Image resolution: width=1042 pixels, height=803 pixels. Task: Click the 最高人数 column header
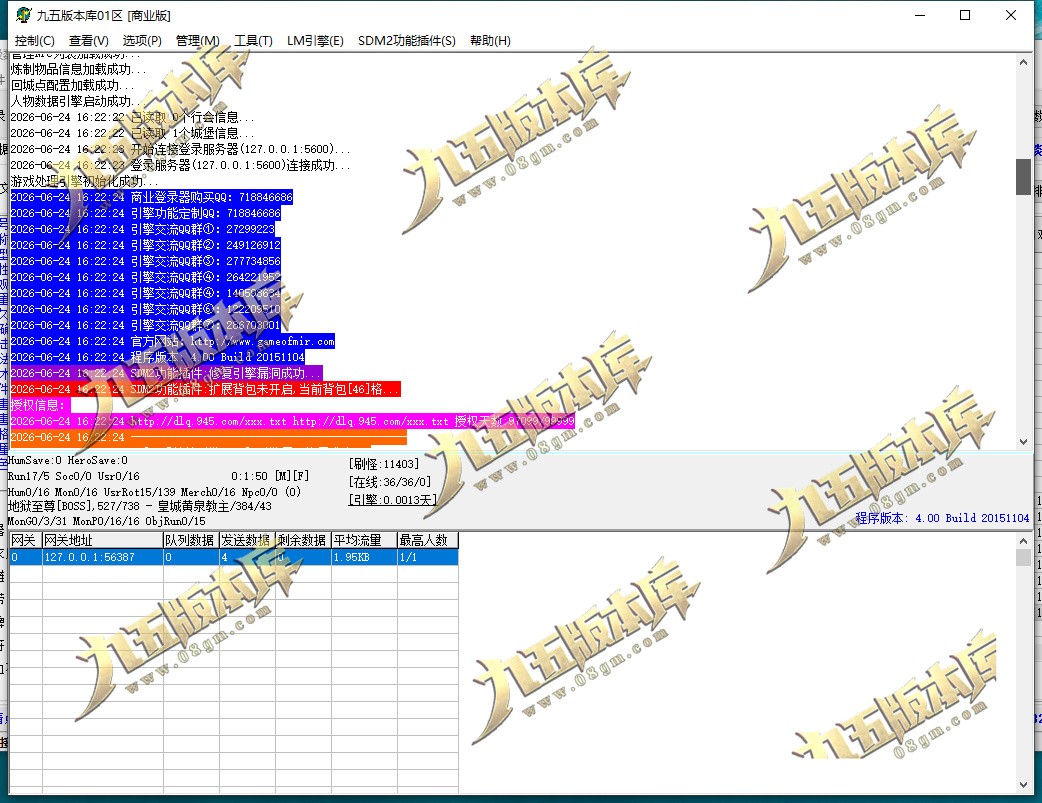click(x=427, y=540)
